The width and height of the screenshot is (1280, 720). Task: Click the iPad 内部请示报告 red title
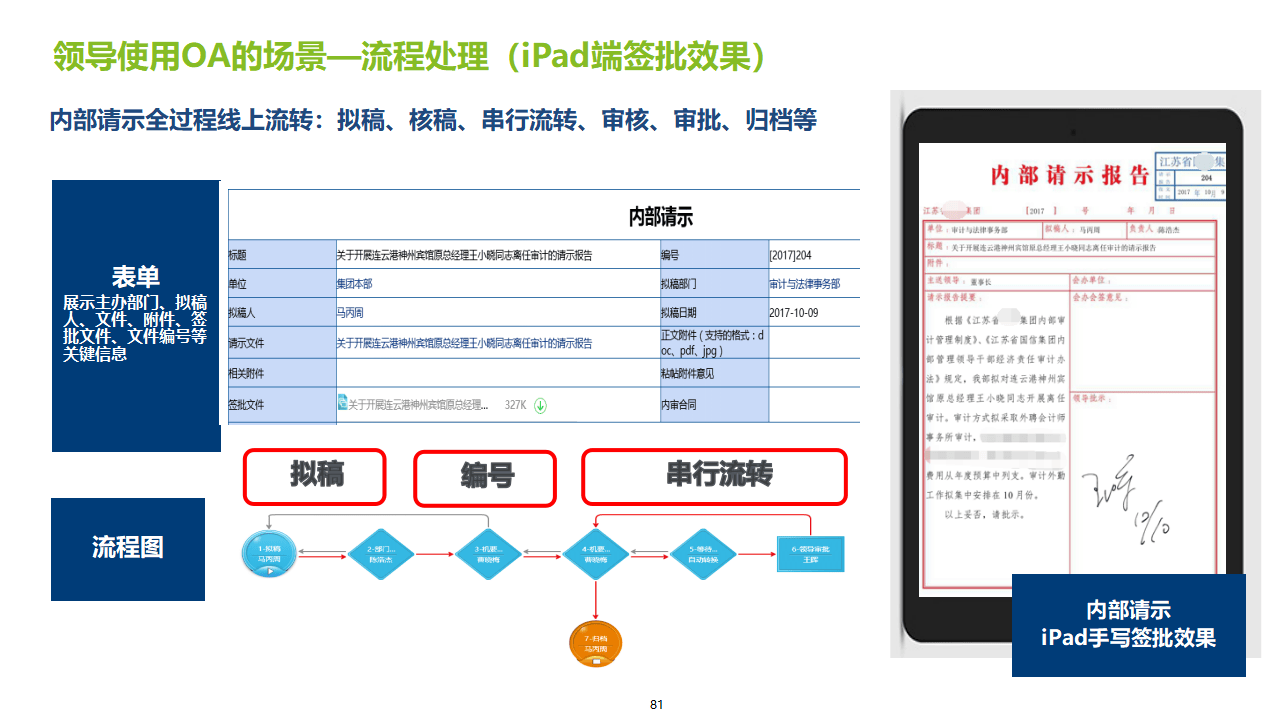[1070, 175]
